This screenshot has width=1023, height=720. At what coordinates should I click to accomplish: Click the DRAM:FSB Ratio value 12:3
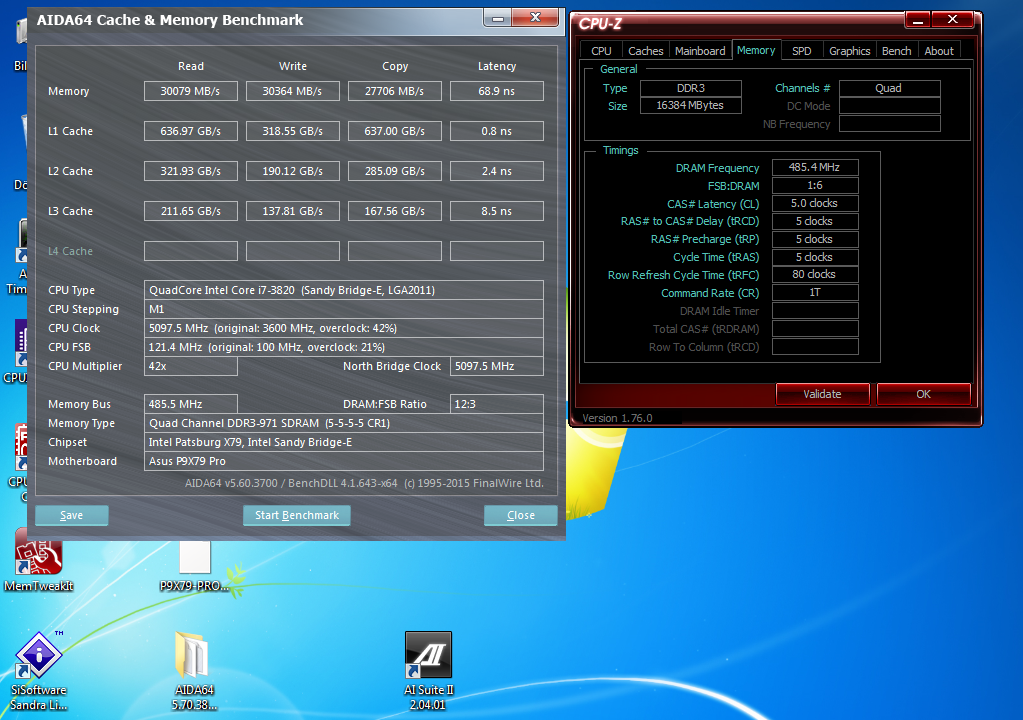click(496, 404)
